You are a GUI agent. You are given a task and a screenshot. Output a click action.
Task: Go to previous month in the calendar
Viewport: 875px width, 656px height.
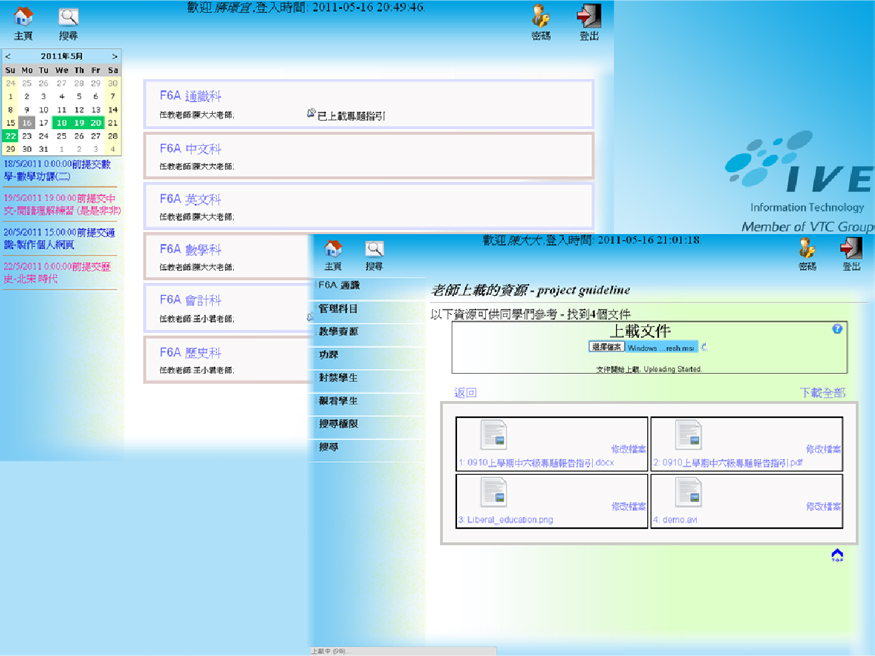(7, 57)
